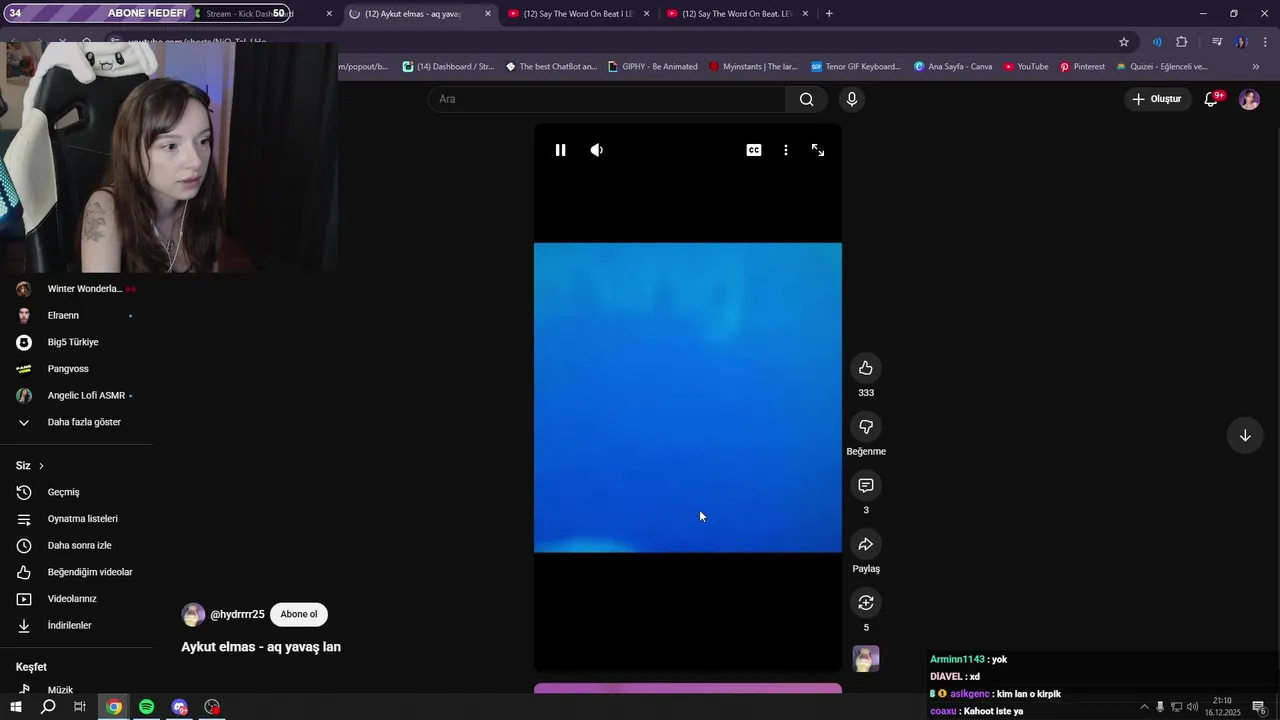Open Angelic Lofi ASMR channel

(76, 396)
